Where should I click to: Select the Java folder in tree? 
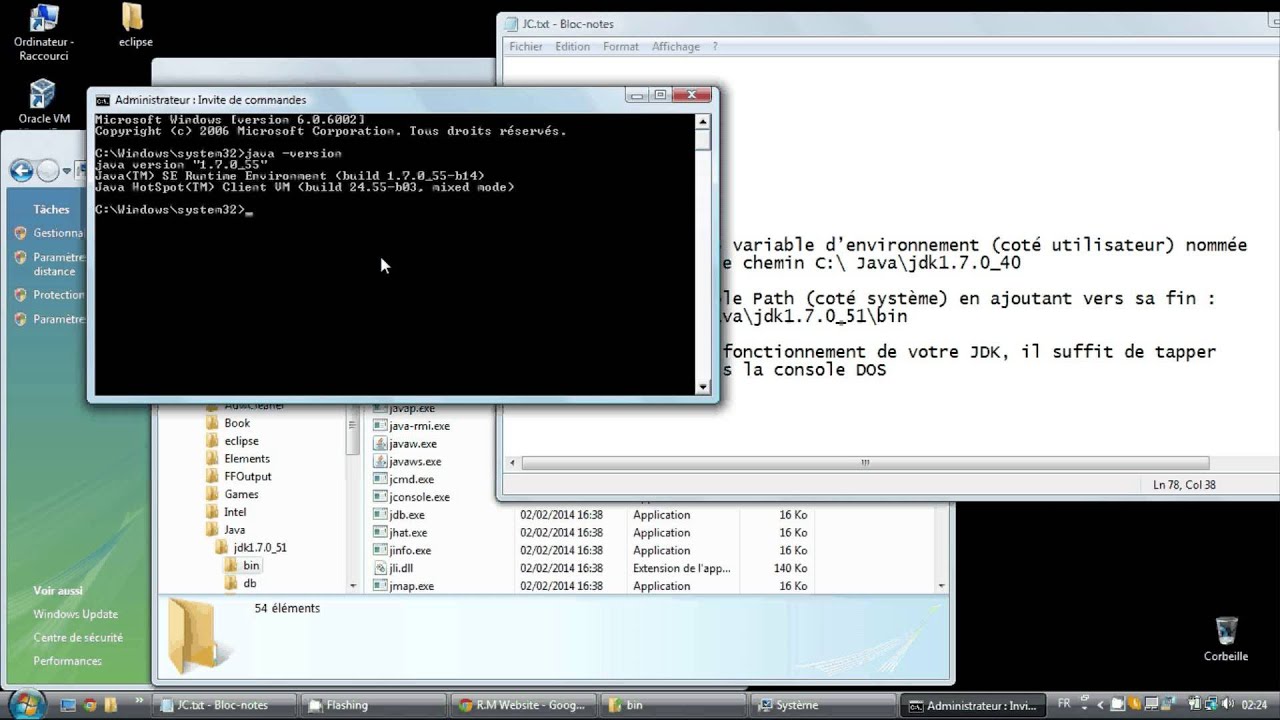[x=234, y=530]
